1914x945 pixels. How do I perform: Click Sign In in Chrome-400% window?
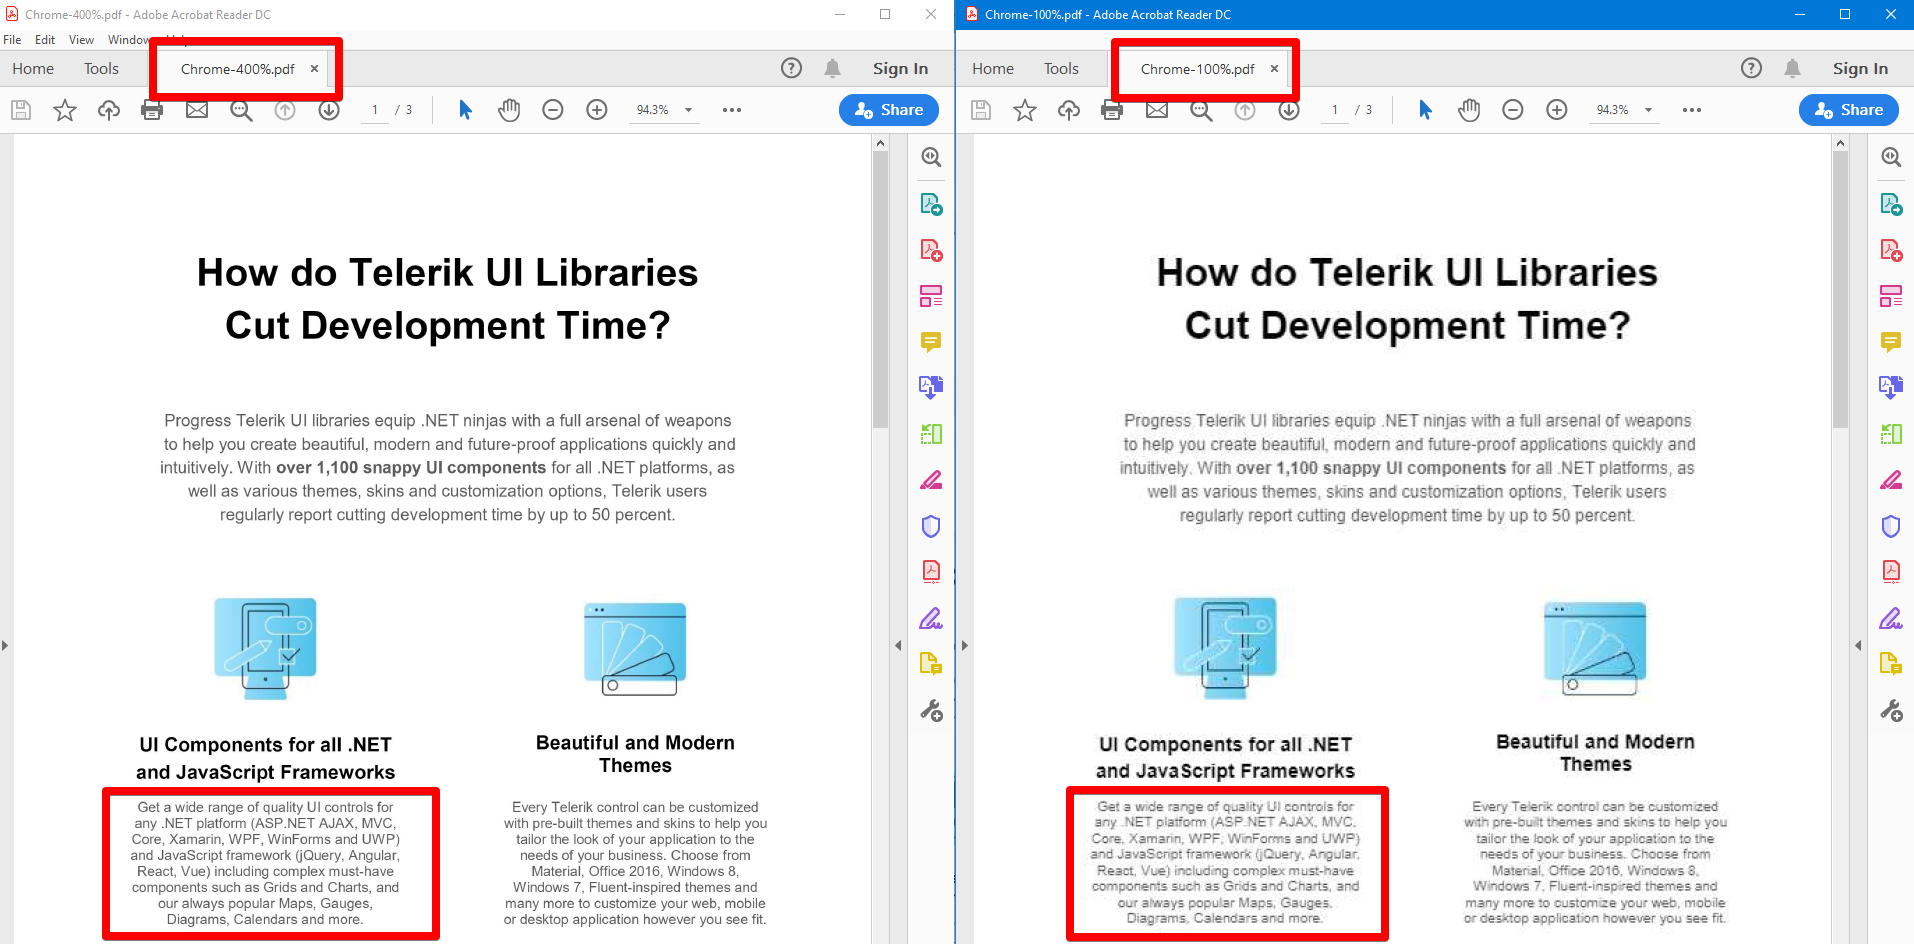click(900, 68)
